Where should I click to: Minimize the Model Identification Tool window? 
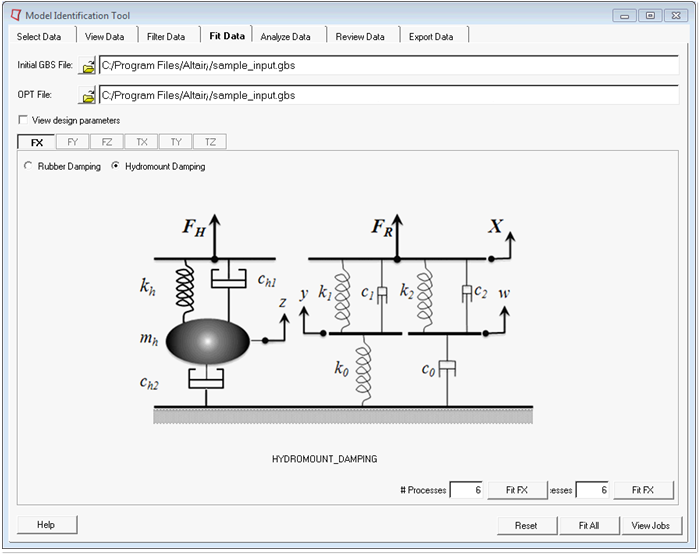(x=625, y=16)
